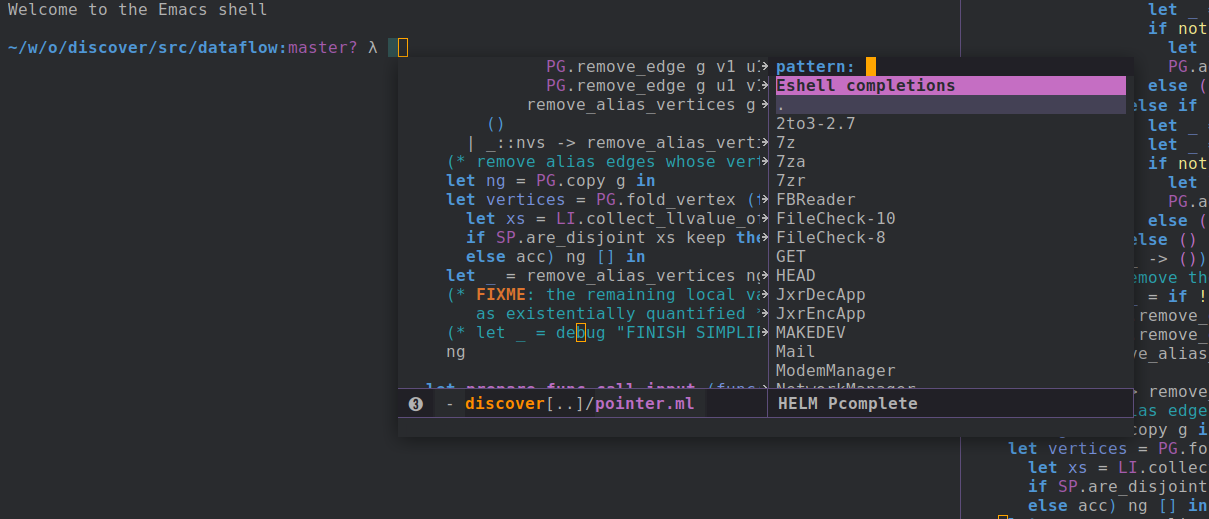This screenshot has height=519, width=1209.
Task: Click the 'else acc) ng [] in' line in popup
Action: pyautogui.click(x=555, y=257)
